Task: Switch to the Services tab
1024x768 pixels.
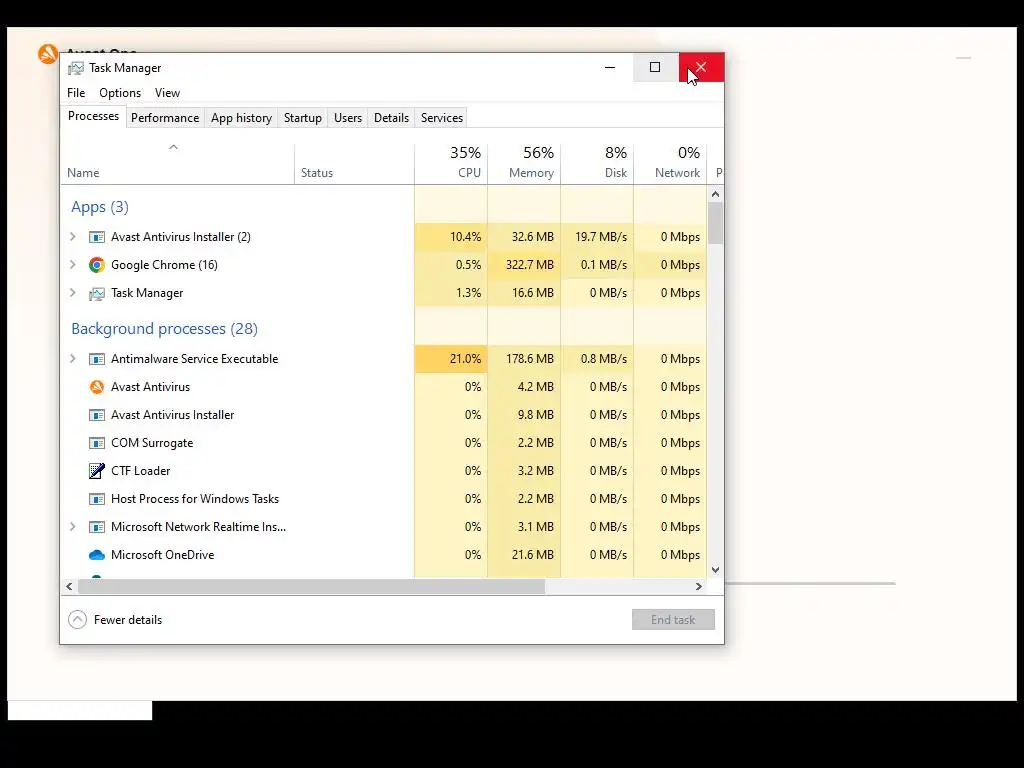Action: click(441, 118)
